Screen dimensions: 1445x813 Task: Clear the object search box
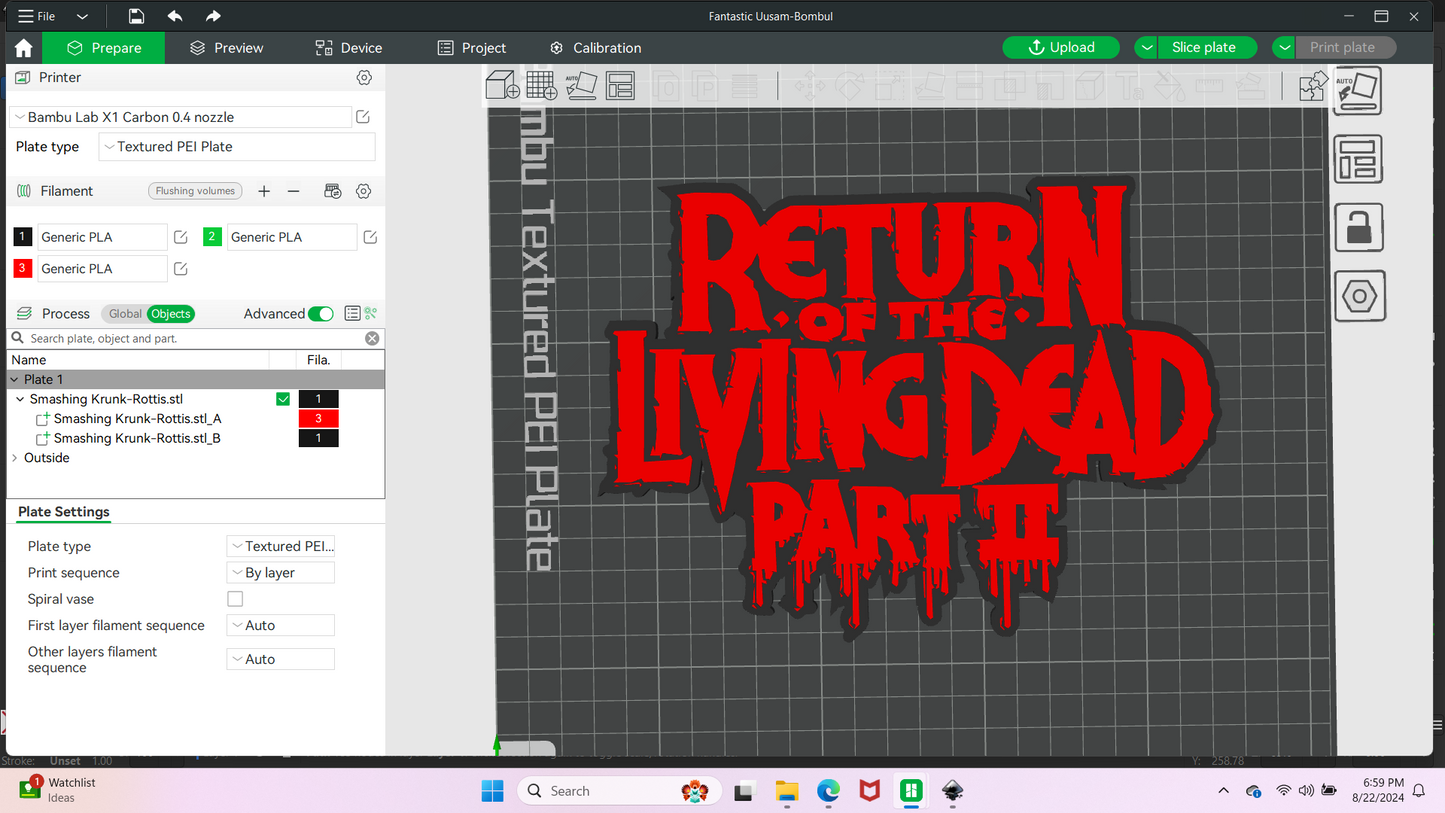pos(372,339)
